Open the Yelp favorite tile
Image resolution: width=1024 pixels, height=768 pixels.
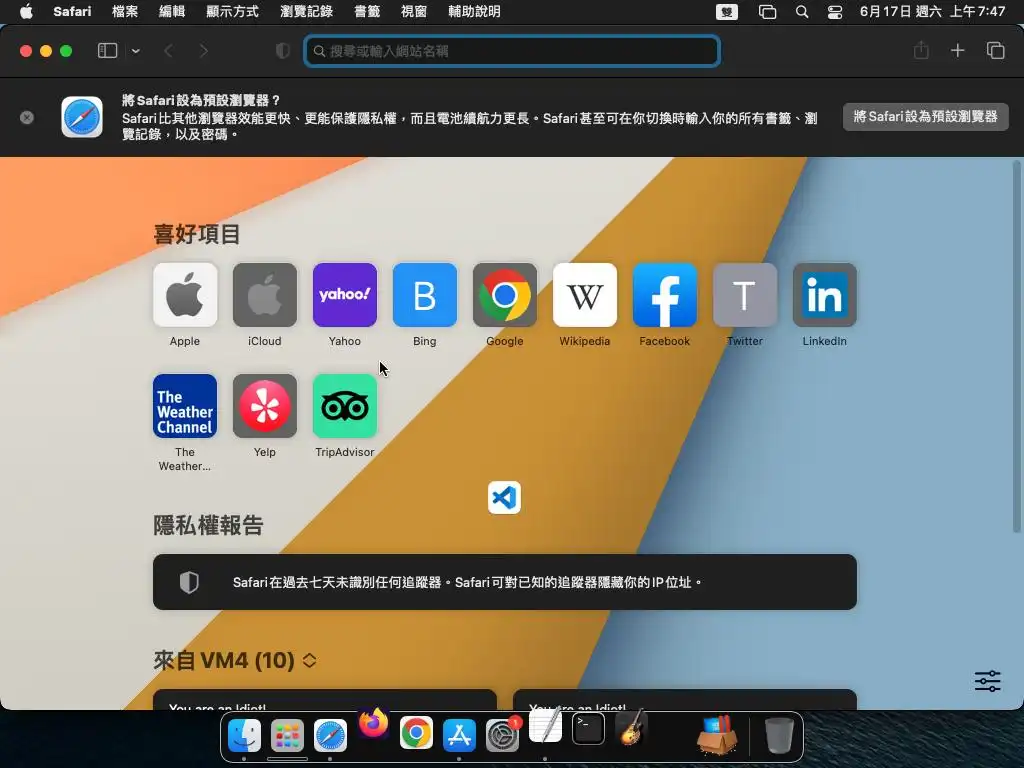(264, 406)
